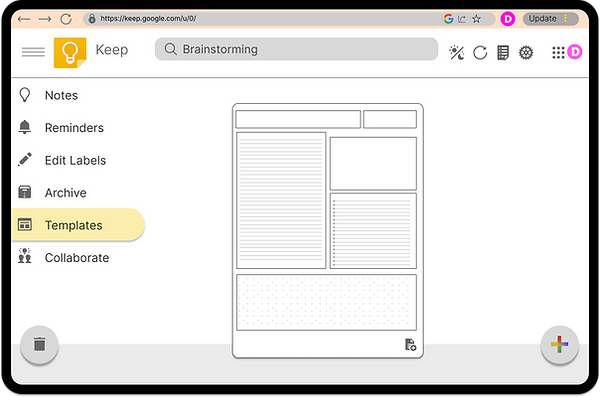Toggle dark mode with the sun-moon icon
This screenshot has width=600, height=397.
(457, 53)
